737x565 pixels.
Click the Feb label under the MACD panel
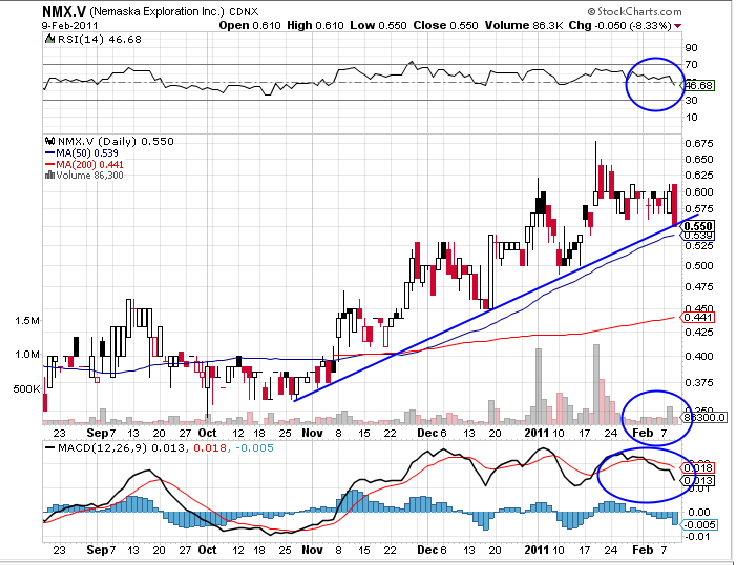tap(643, 549)
